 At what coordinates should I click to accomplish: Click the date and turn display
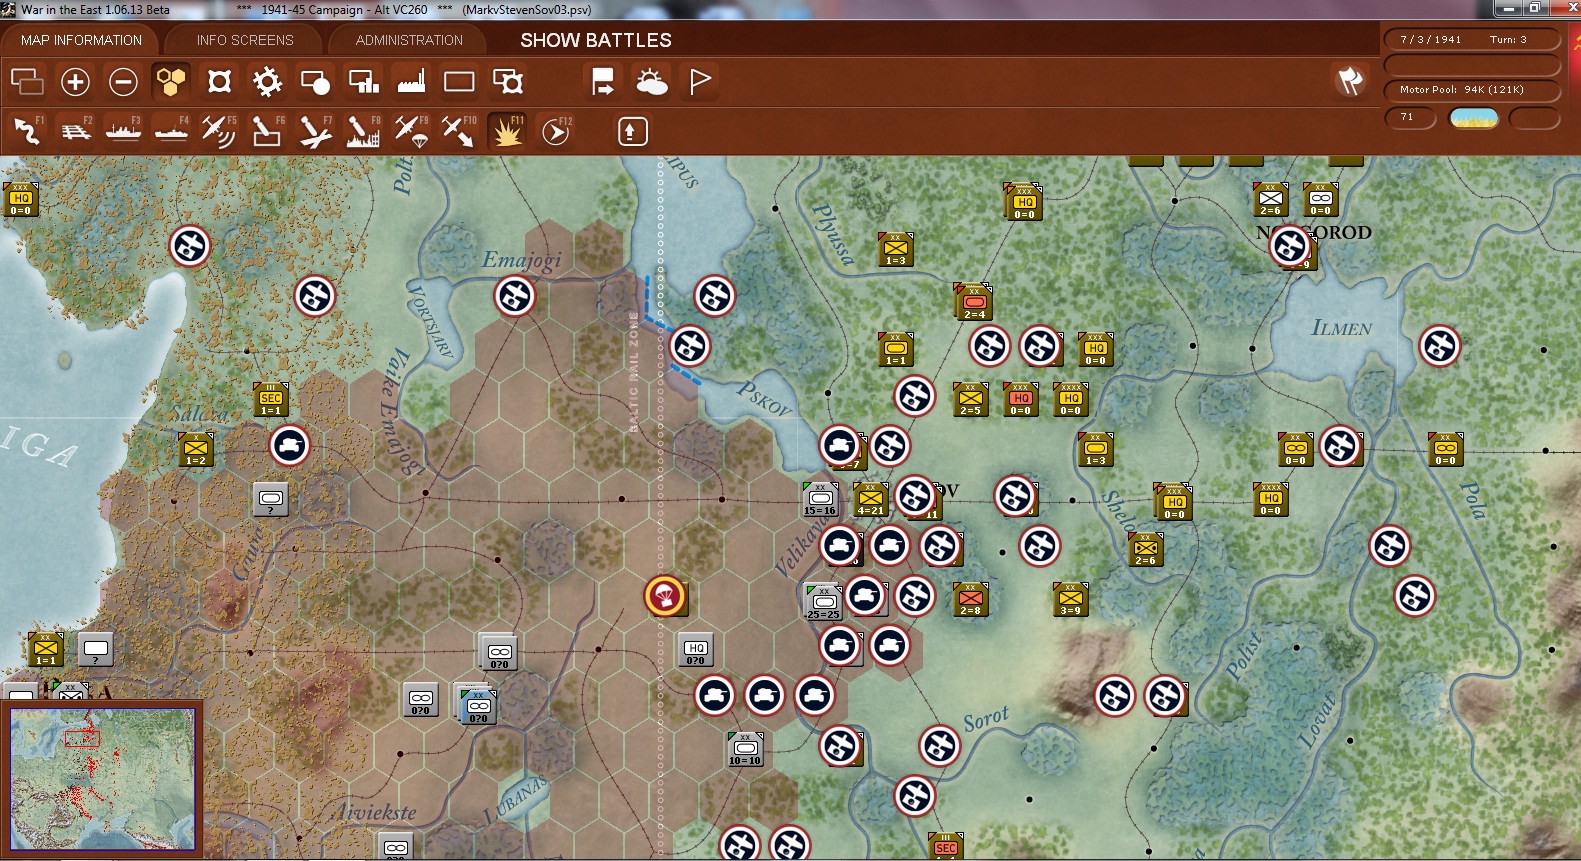point(1471,40)
